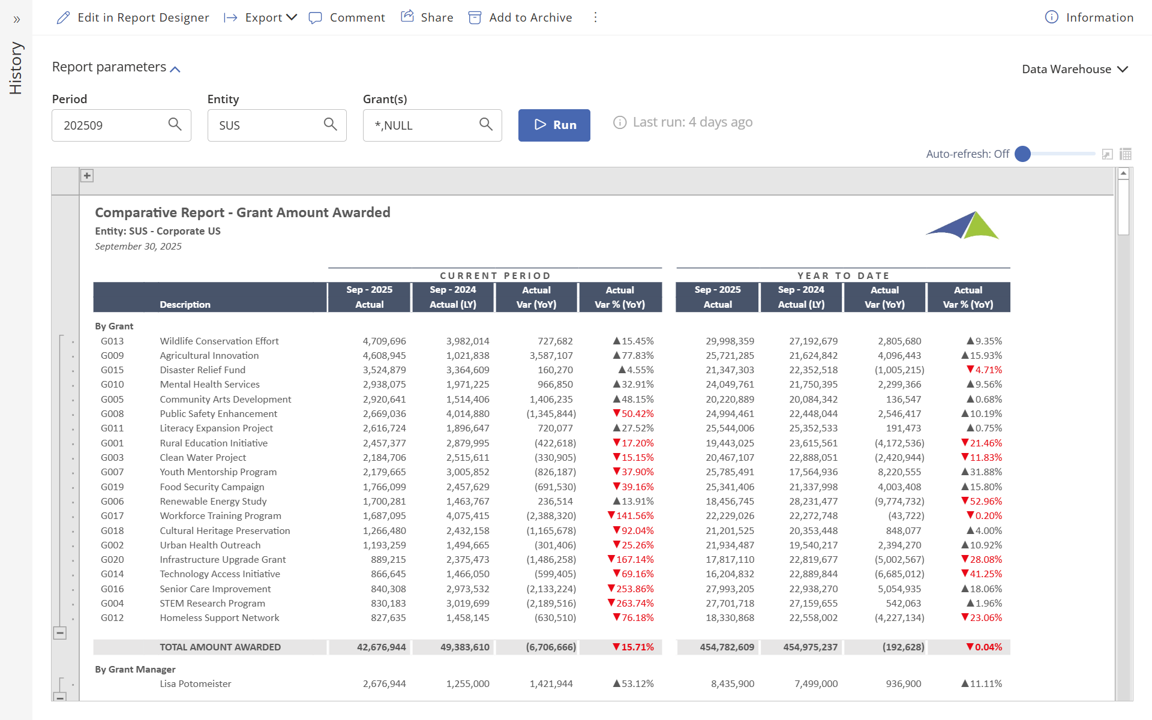1152x720 pixels.
Task: Click the vertical scrollbar thumb
Action: 1123,208
